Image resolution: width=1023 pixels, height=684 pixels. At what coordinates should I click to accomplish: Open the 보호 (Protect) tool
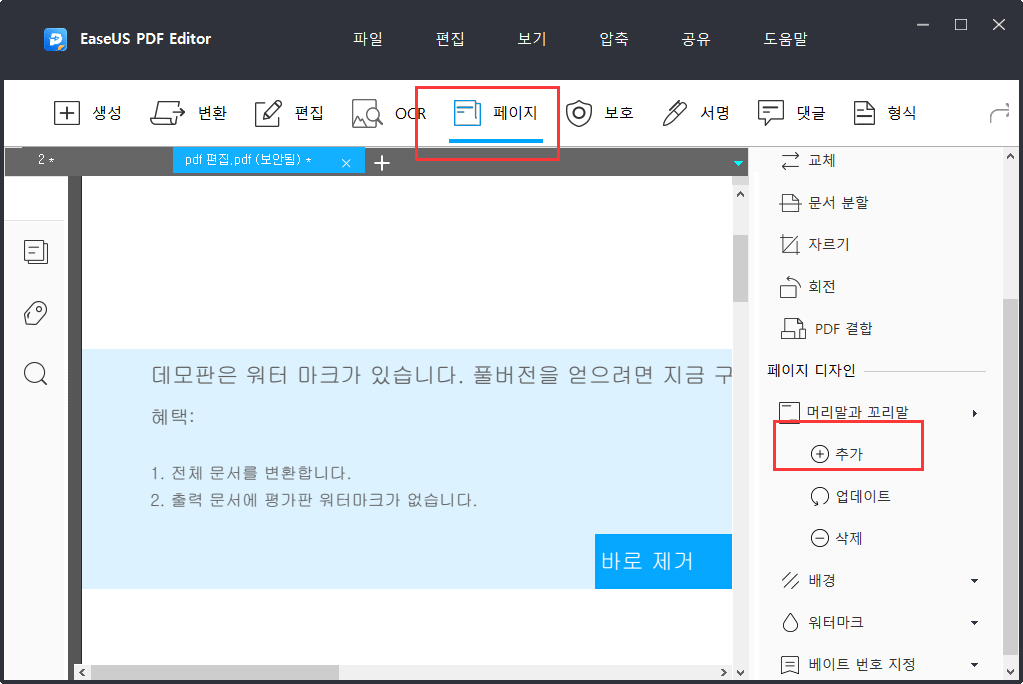[602, 113]
